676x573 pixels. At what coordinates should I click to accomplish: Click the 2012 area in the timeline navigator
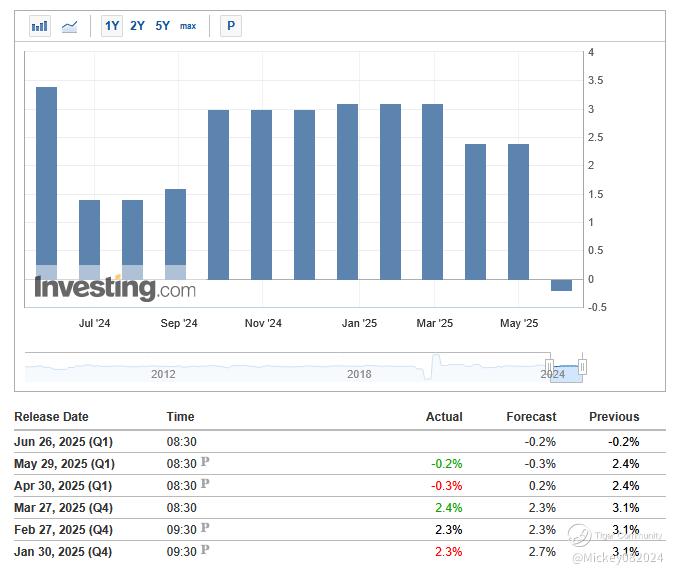point(163,373)
